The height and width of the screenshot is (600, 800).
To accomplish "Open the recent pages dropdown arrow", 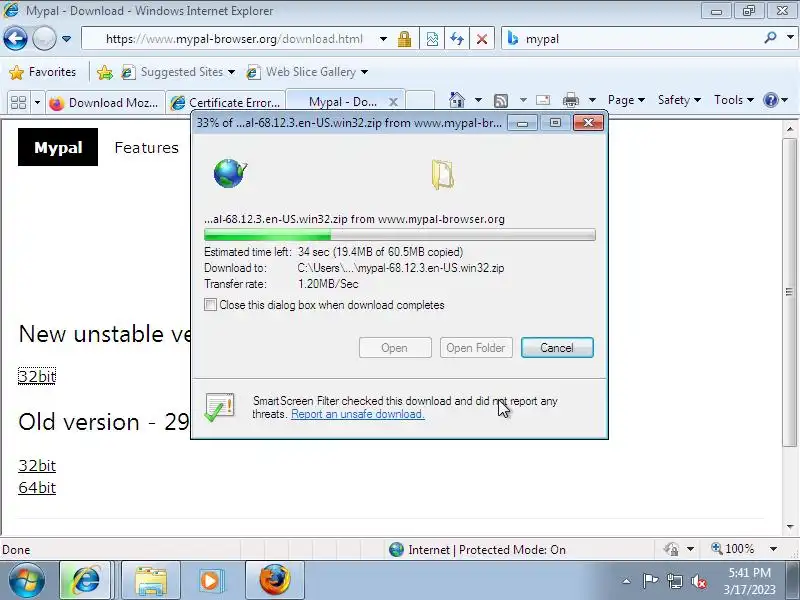I will point(66,39).
